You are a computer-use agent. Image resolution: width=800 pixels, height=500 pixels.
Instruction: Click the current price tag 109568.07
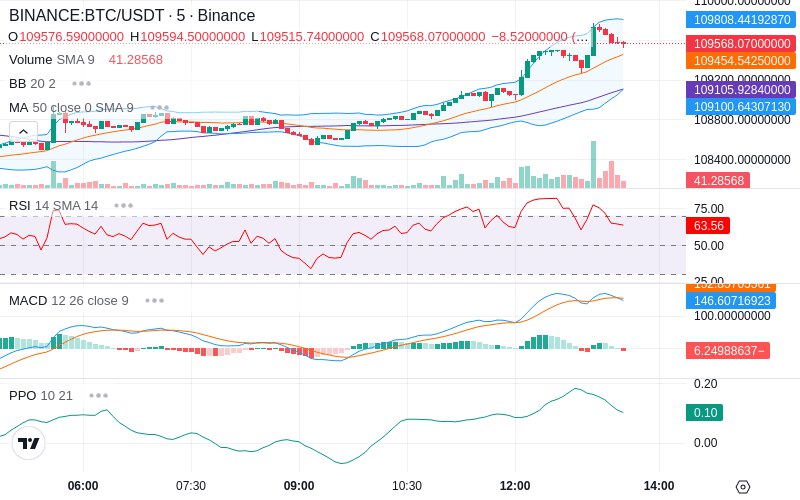[x=741, y=43]
